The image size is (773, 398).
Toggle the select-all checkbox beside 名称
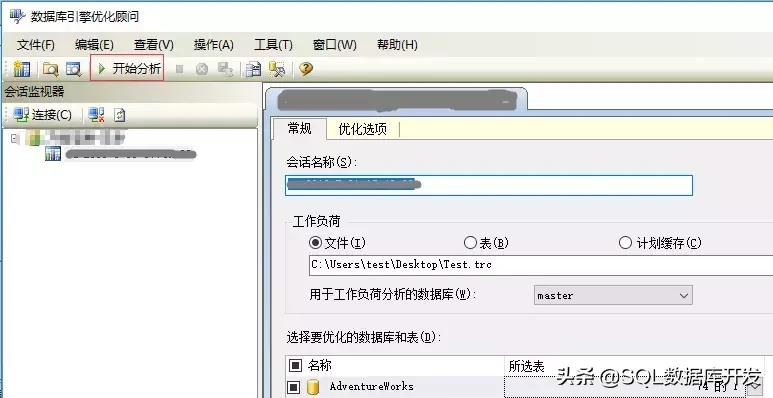point(295,365)
